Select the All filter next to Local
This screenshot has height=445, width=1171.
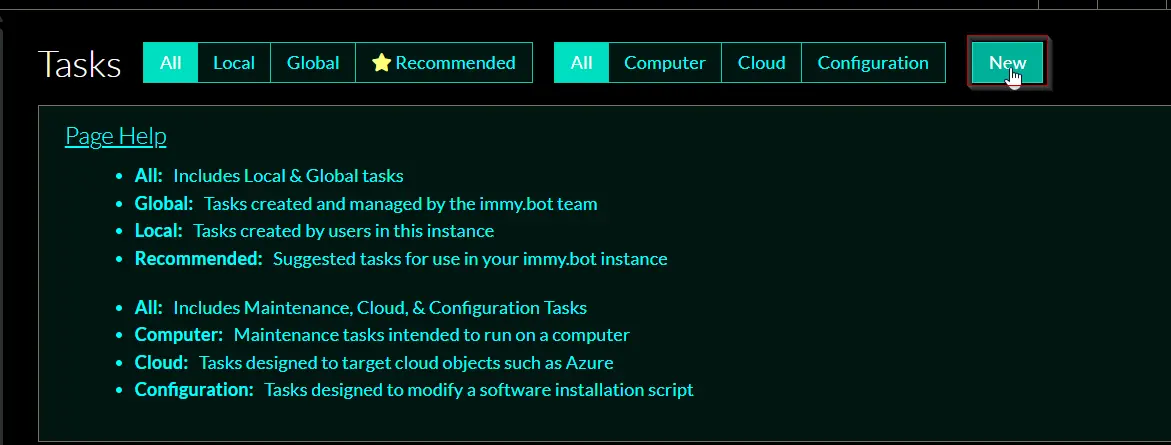tap(170, 63)
